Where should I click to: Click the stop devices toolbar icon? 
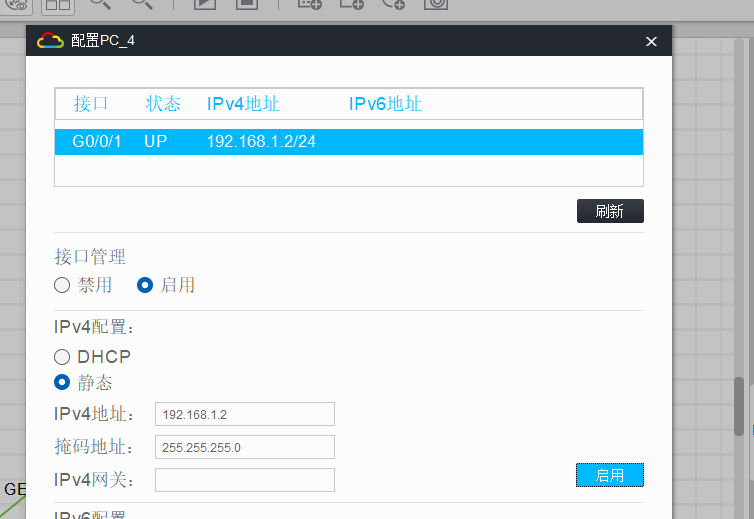click(247, 4)
